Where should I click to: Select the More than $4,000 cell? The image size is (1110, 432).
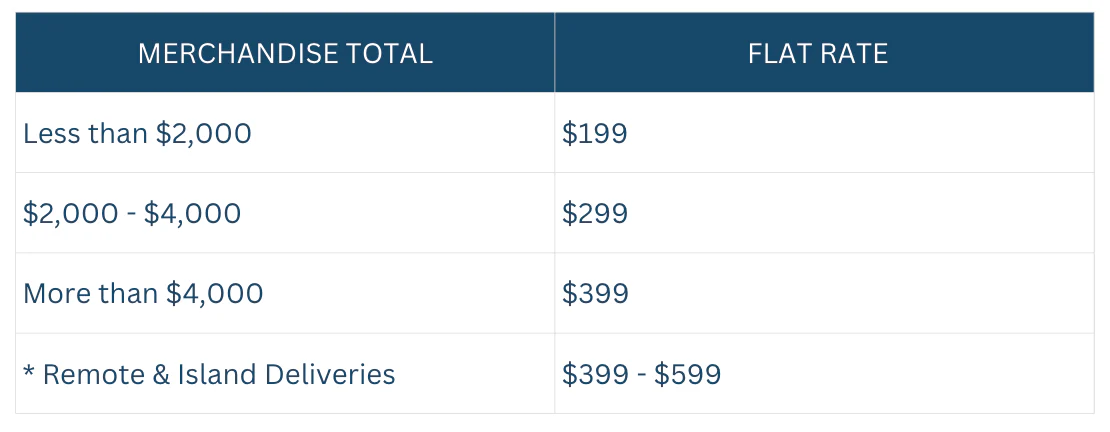(285, 293)
